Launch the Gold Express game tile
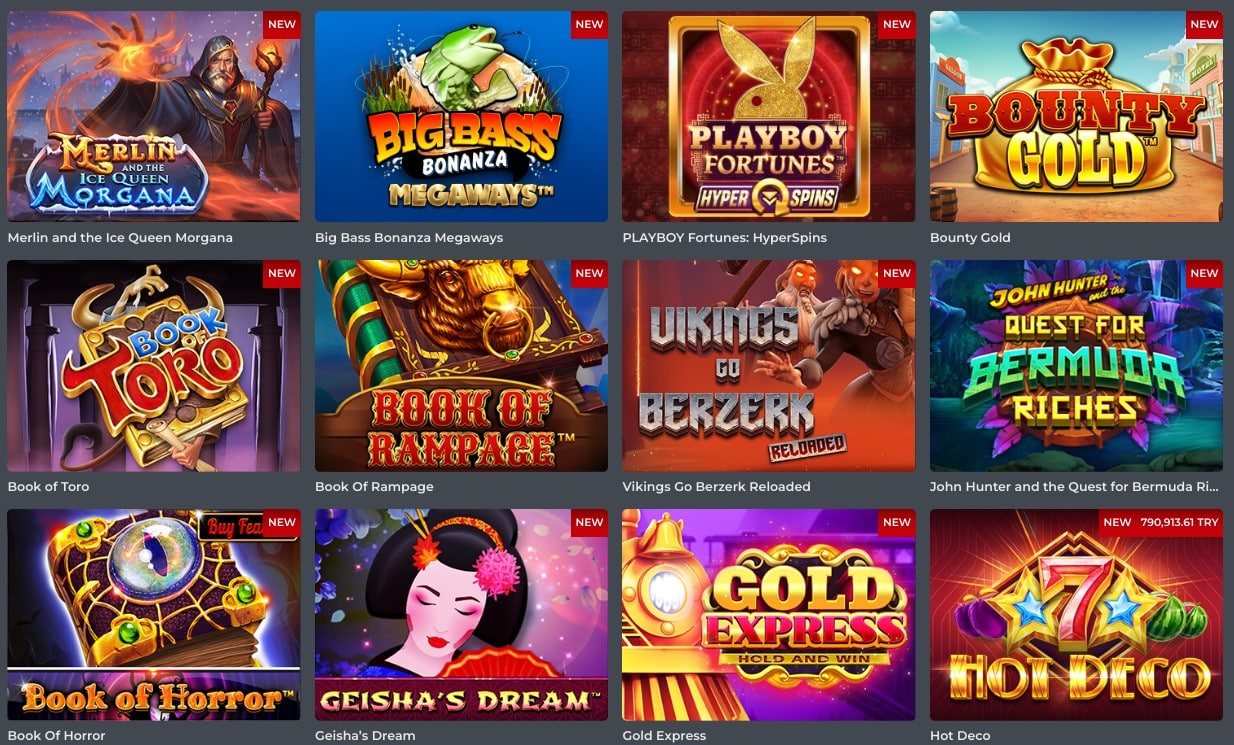This screenshot has width=1234, height=745. click(x=768, y=615)
